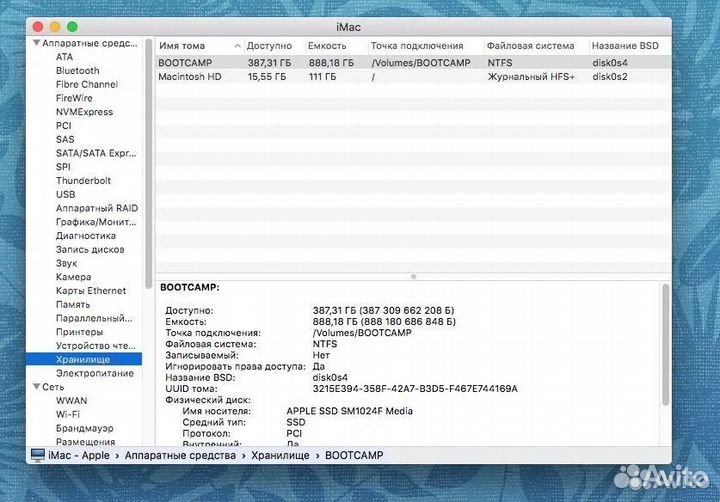
Task: Go to iMac - Apple in path bar
Action: [79, 456]
